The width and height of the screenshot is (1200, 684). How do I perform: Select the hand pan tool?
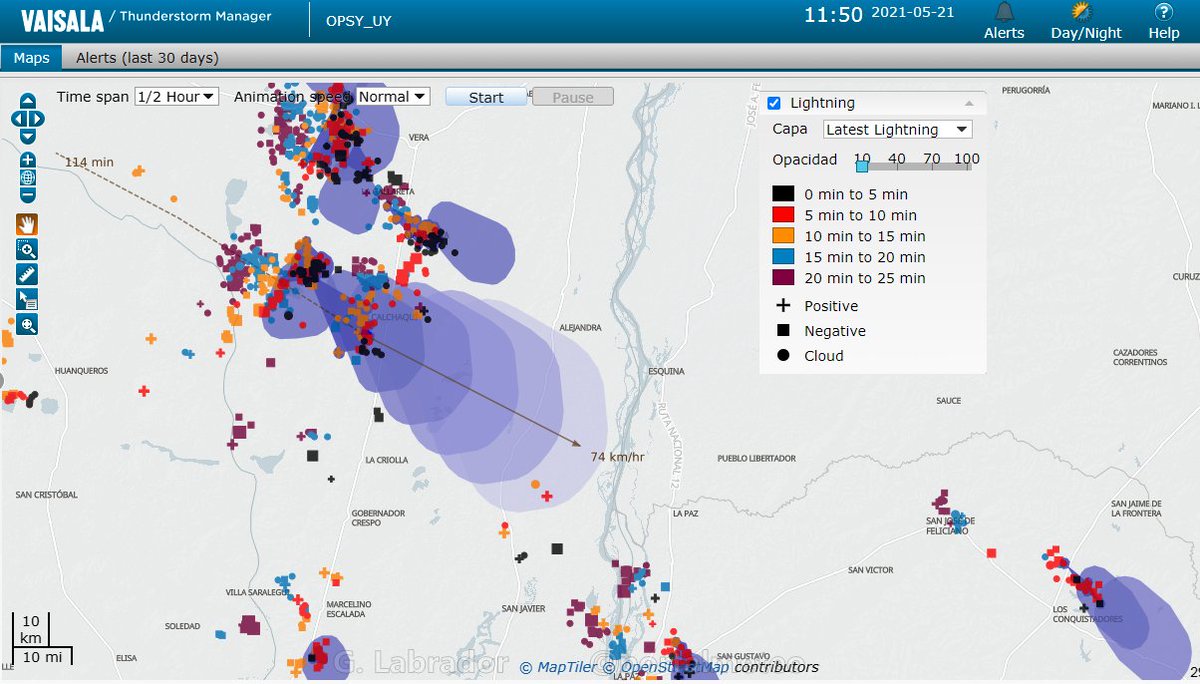(27, 224)
